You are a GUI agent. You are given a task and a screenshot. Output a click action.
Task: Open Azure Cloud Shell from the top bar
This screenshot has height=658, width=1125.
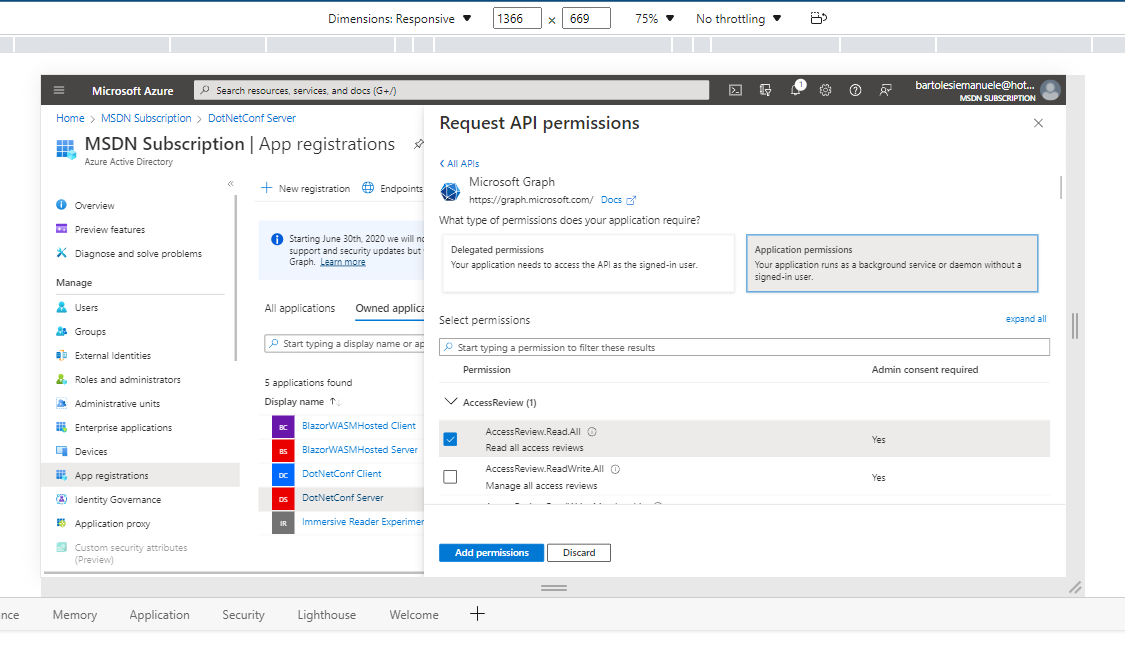735,90
